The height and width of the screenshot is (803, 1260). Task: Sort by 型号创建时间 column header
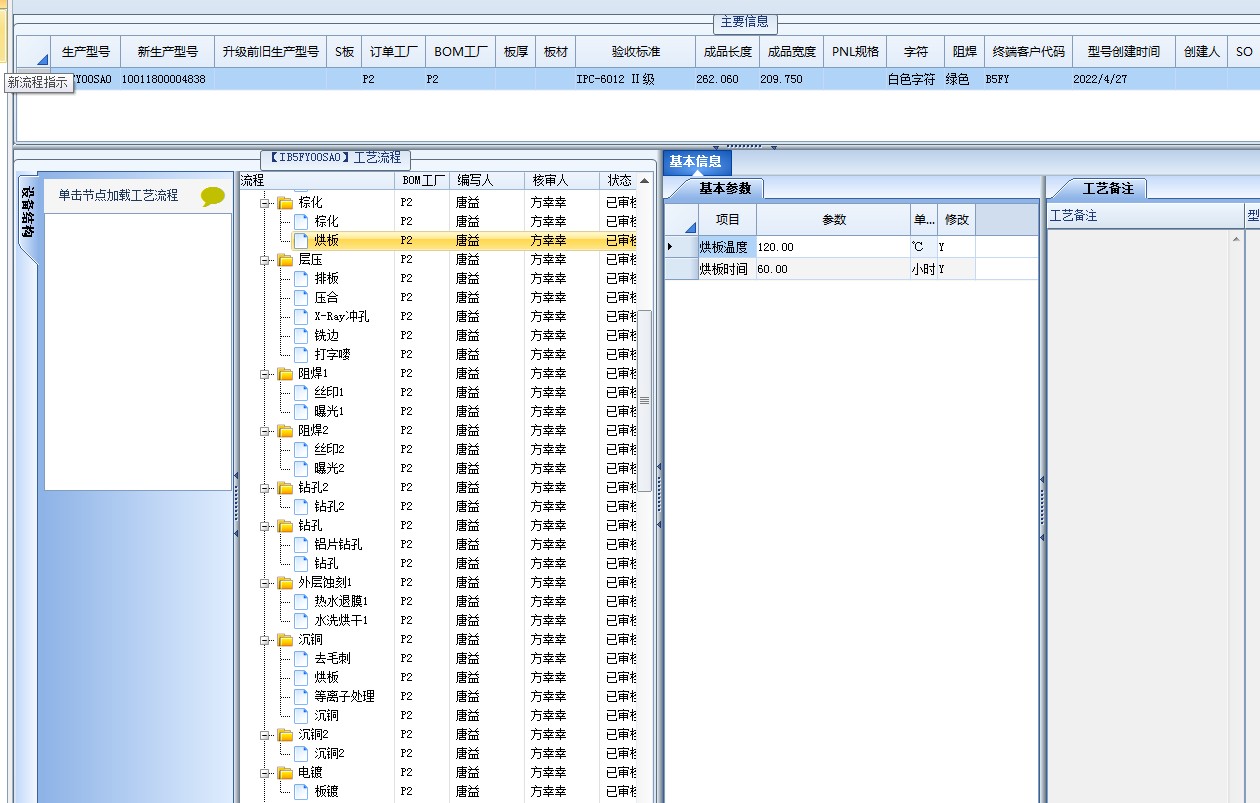[1123, 52]
